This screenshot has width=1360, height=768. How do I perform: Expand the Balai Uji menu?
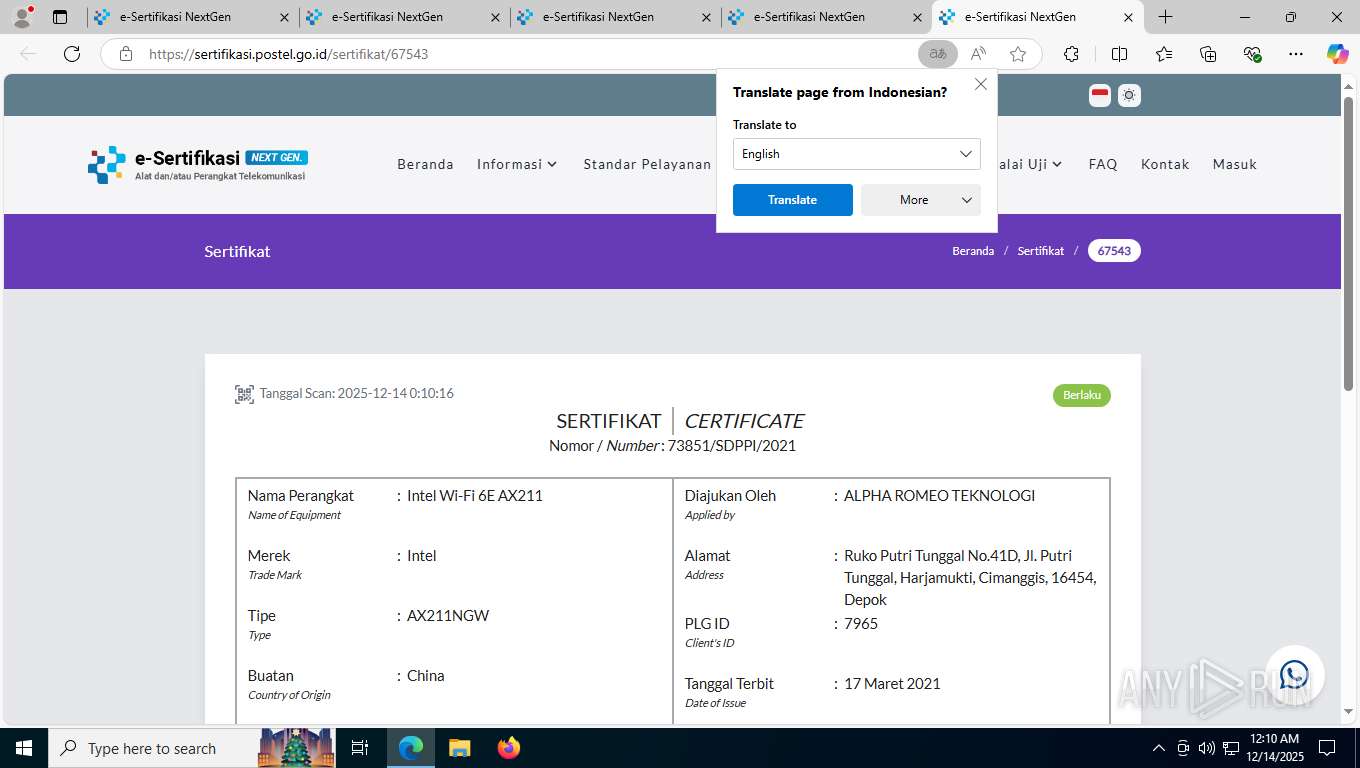pos(1024,164)
